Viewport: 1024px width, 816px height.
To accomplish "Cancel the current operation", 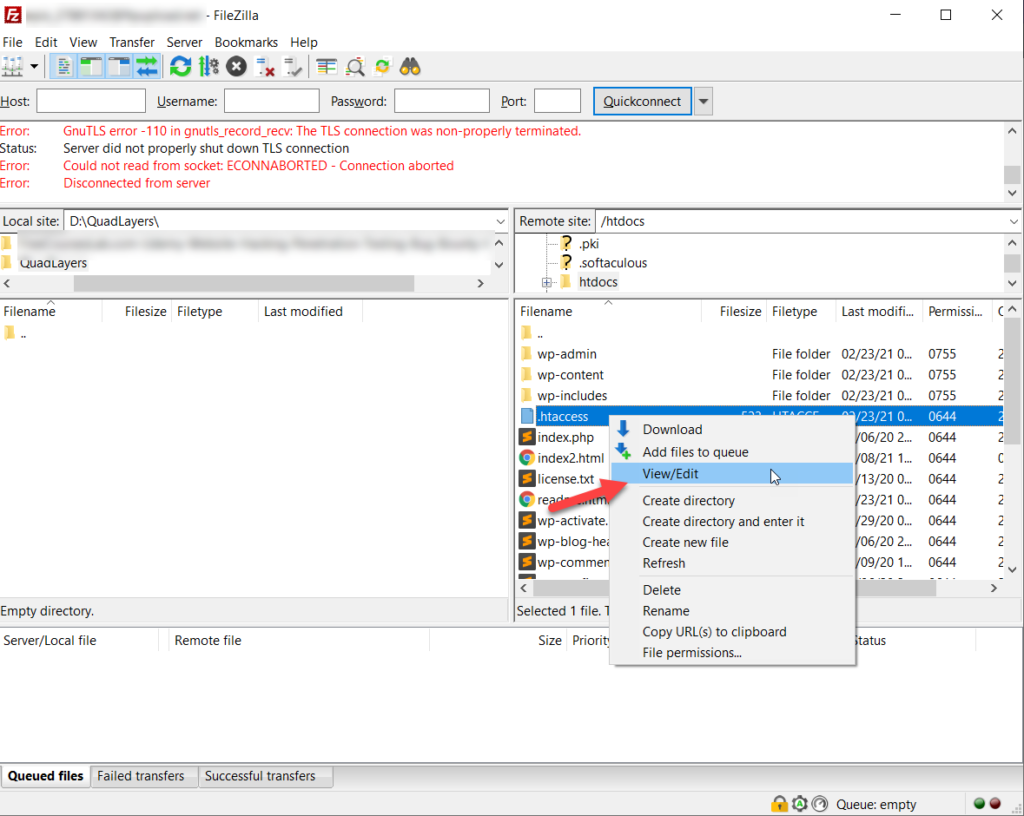I will (236, 67).
